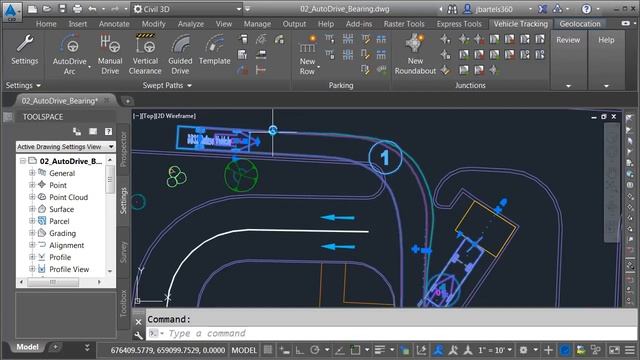Add a new drawing tab with plus

[127, 100]
